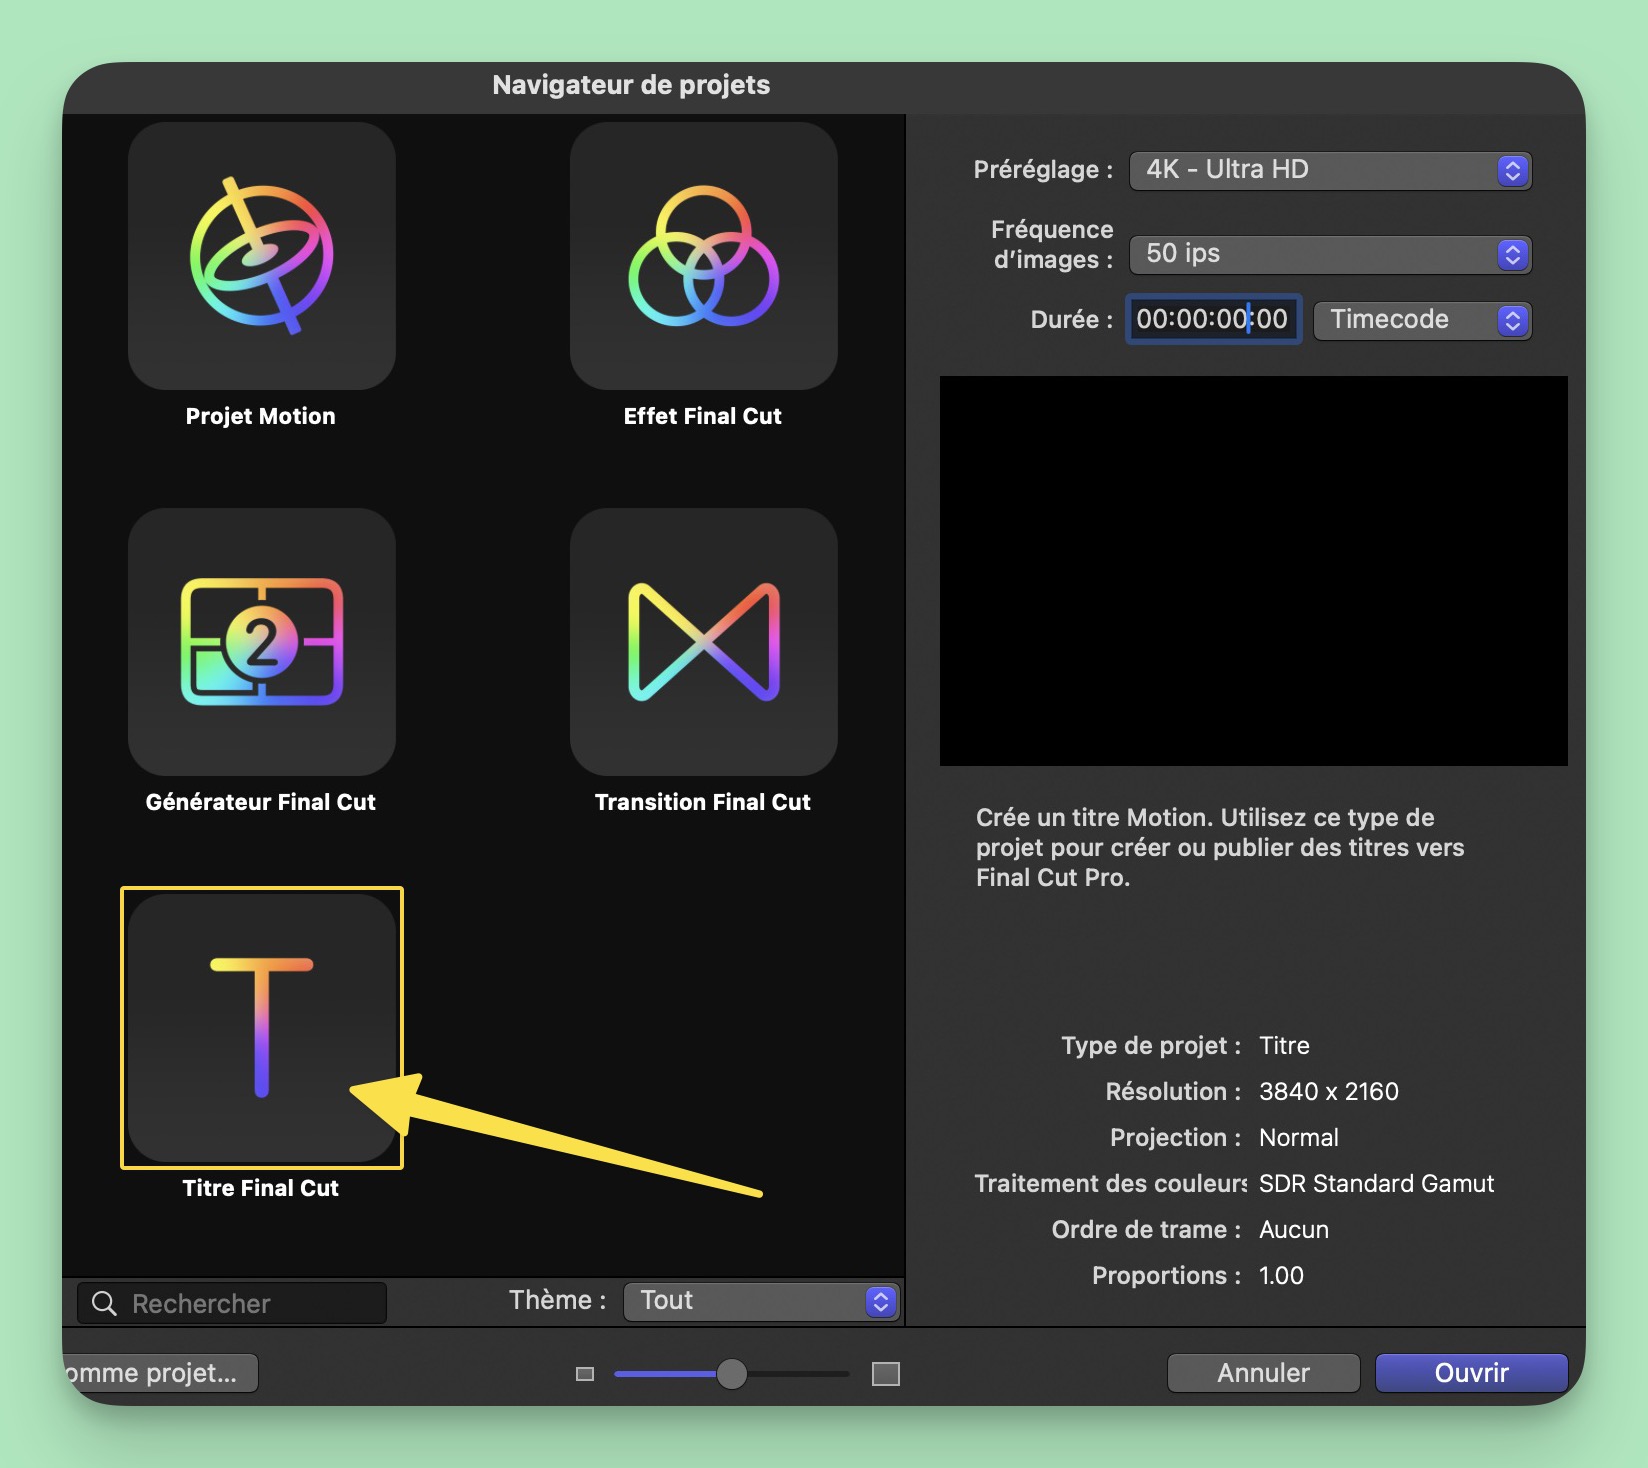This screenshot has height=1468, width=1648.
Task: Click the Ouvrir button
Action: [1471, 1373]
